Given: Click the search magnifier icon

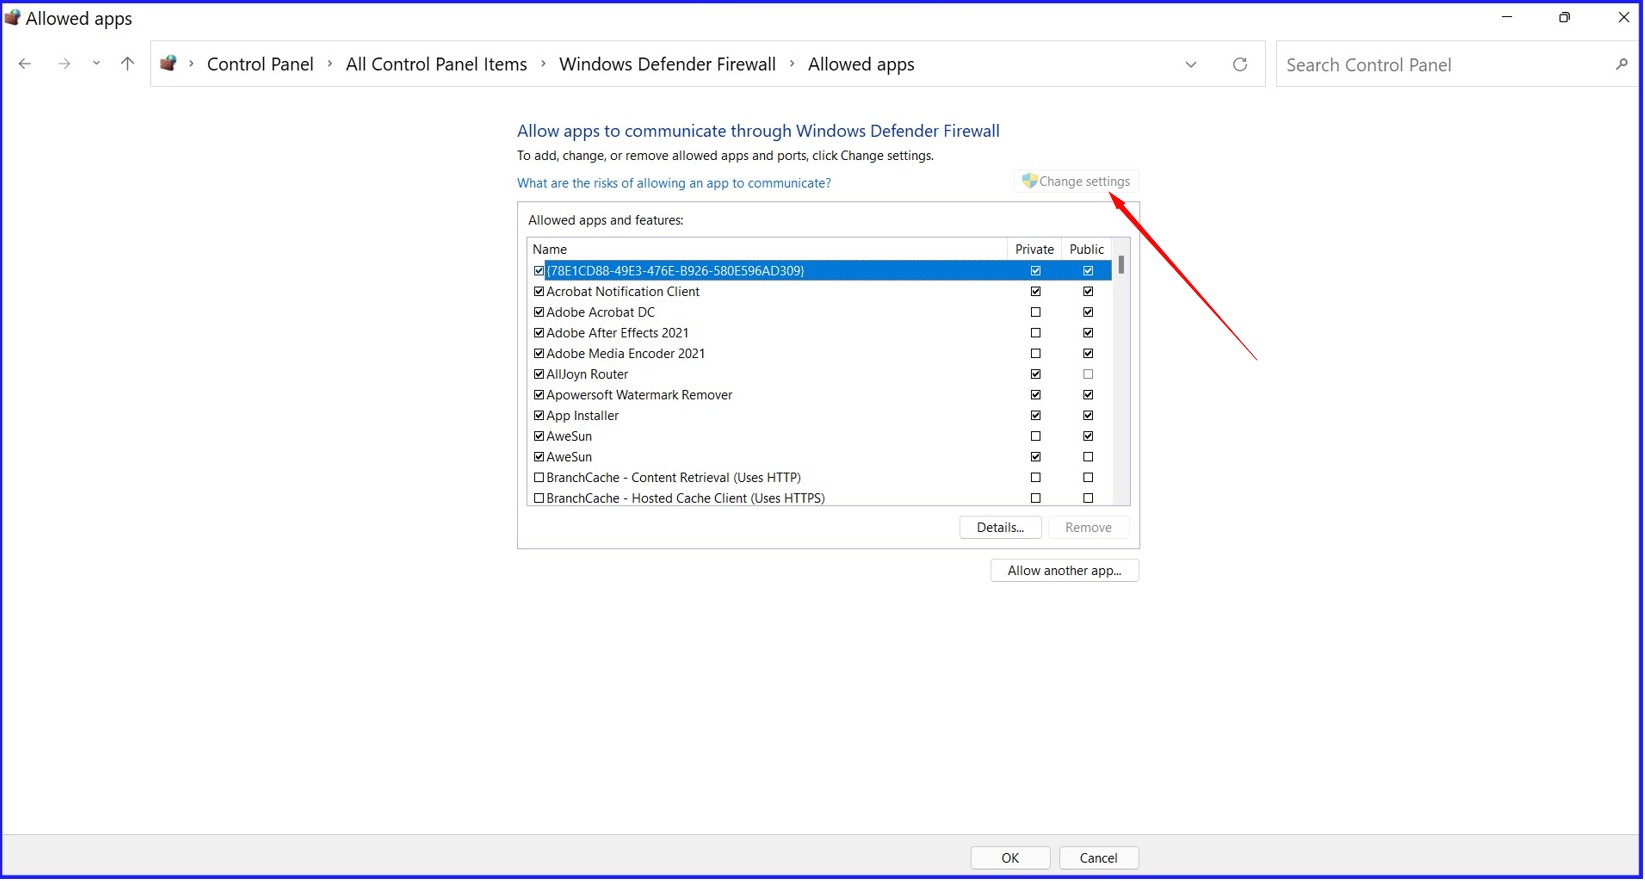Looking at the screenshot, I should (1621, 64).
